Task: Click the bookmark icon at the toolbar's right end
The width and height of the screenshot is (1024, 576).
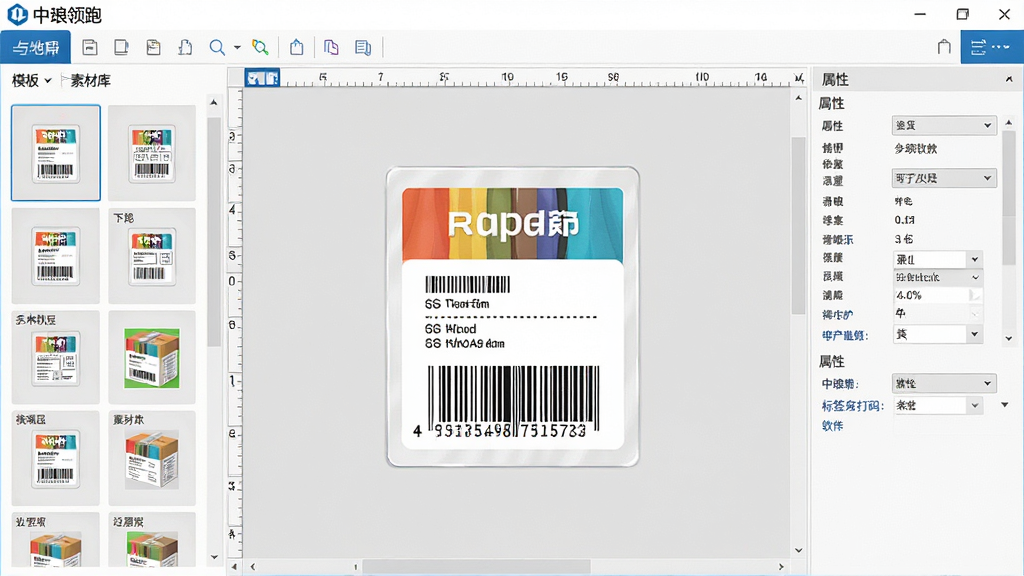Action: [944, 47]
